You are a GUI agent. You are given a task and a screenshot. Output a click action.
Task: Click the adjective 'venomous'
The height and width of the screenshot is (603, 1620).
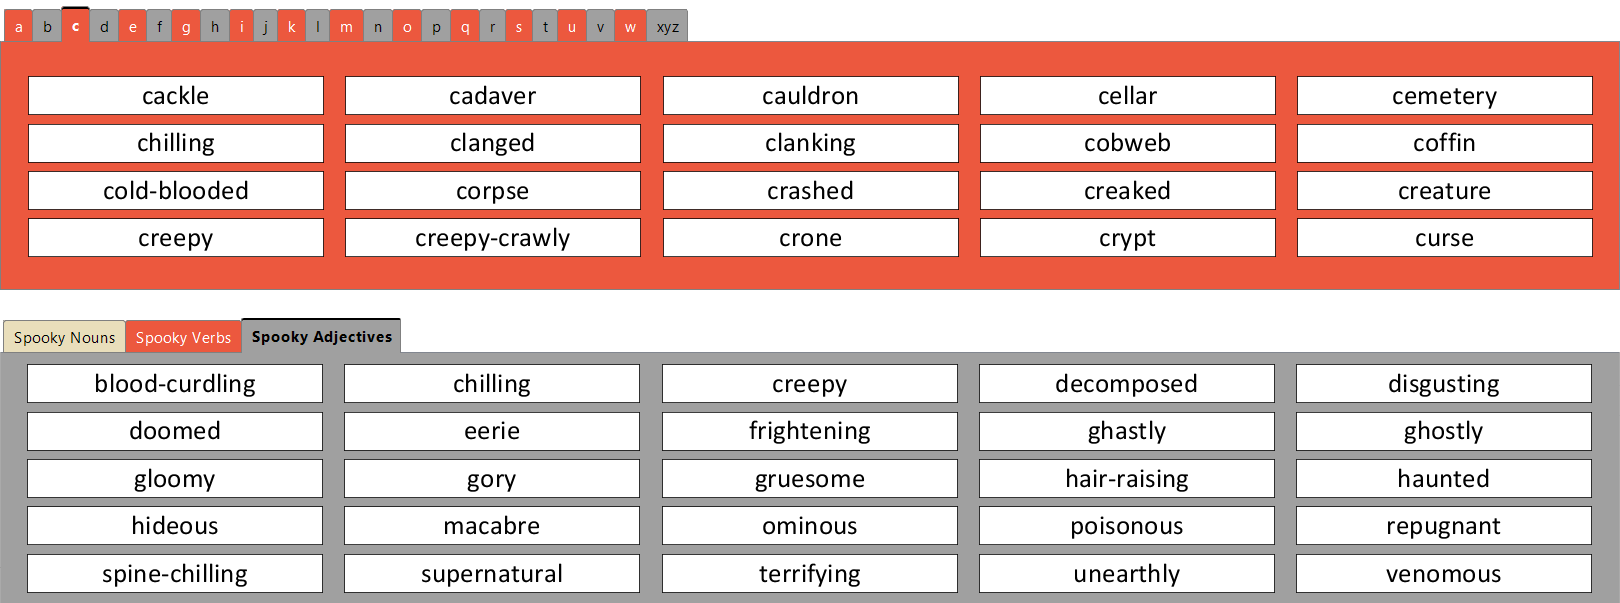1443,574
